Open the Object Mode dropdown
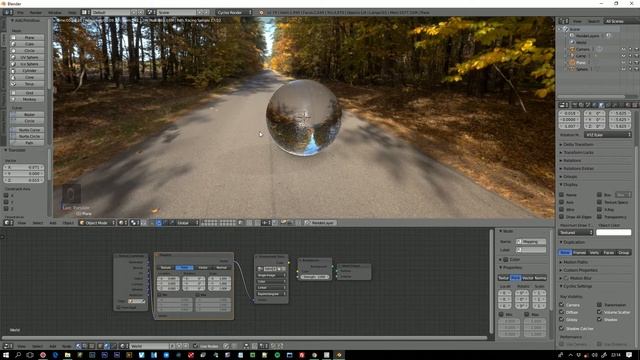Screen dimensions: 640x360 click(x=97, y=223)
